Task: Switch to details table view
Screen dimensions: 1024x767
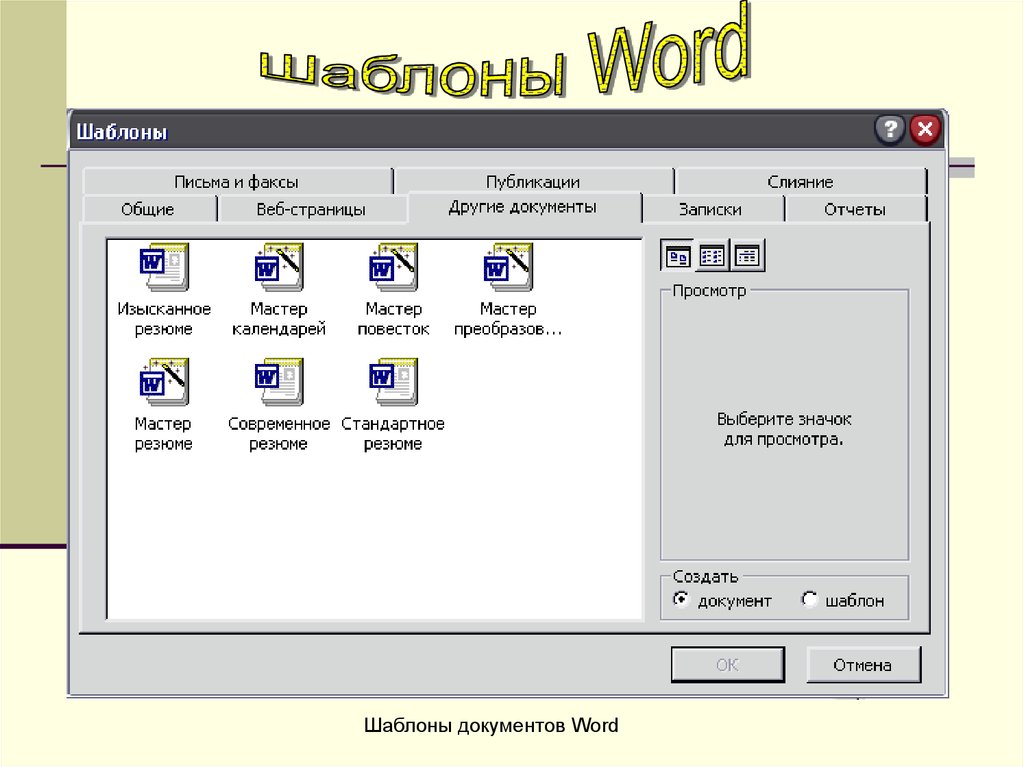Action: click(x=747, y=256)
